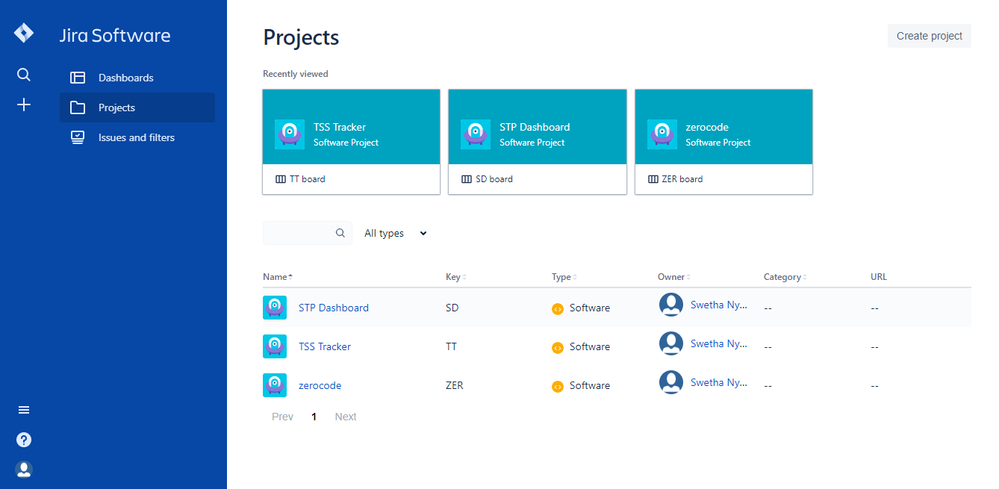Open the help question mark icon
Screen dimensions: 999x489
point(24,440)
